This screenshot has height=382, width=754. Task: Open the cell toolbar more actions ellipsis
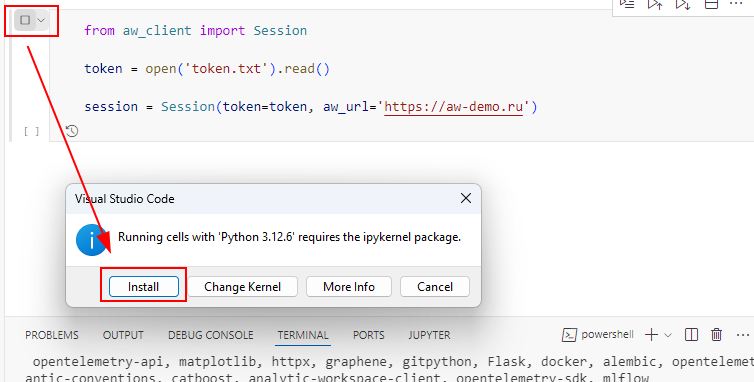[736, 3]
